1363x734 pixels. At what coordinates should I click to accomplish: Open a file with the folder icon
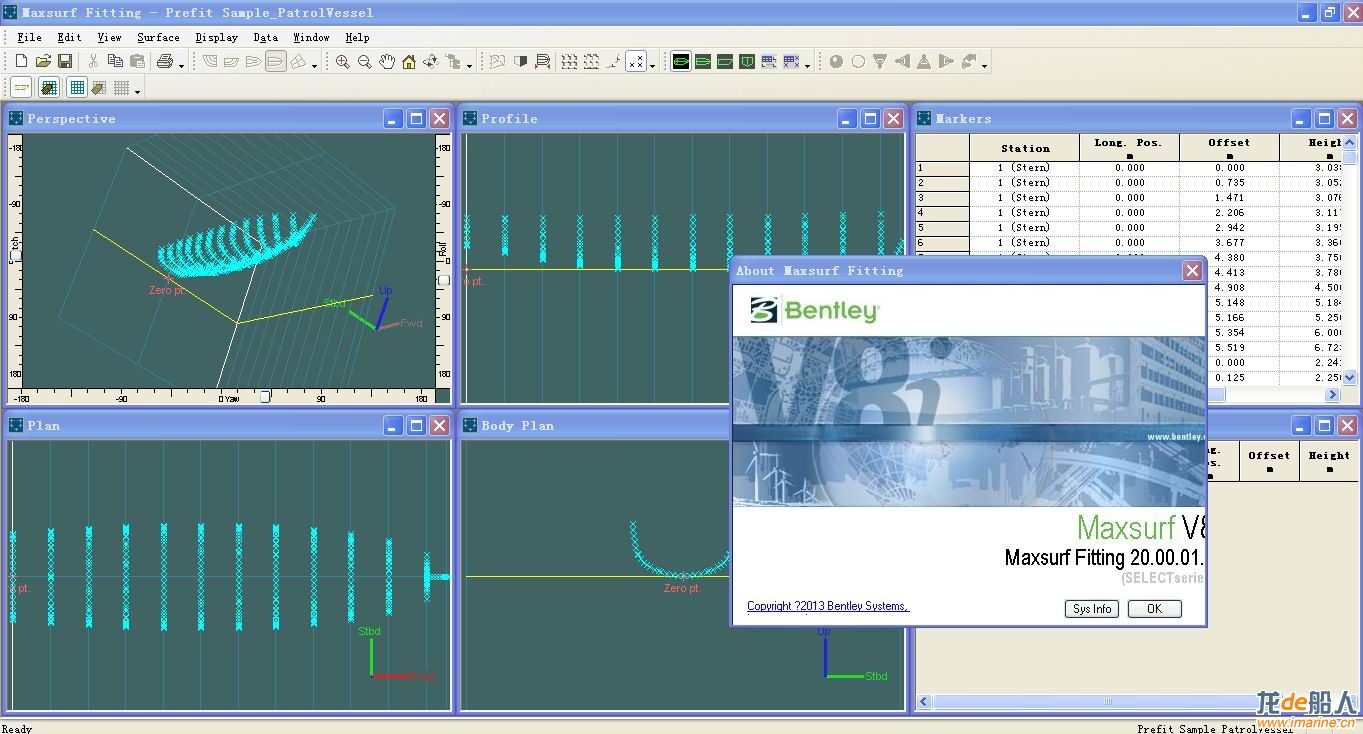(43, 62)
